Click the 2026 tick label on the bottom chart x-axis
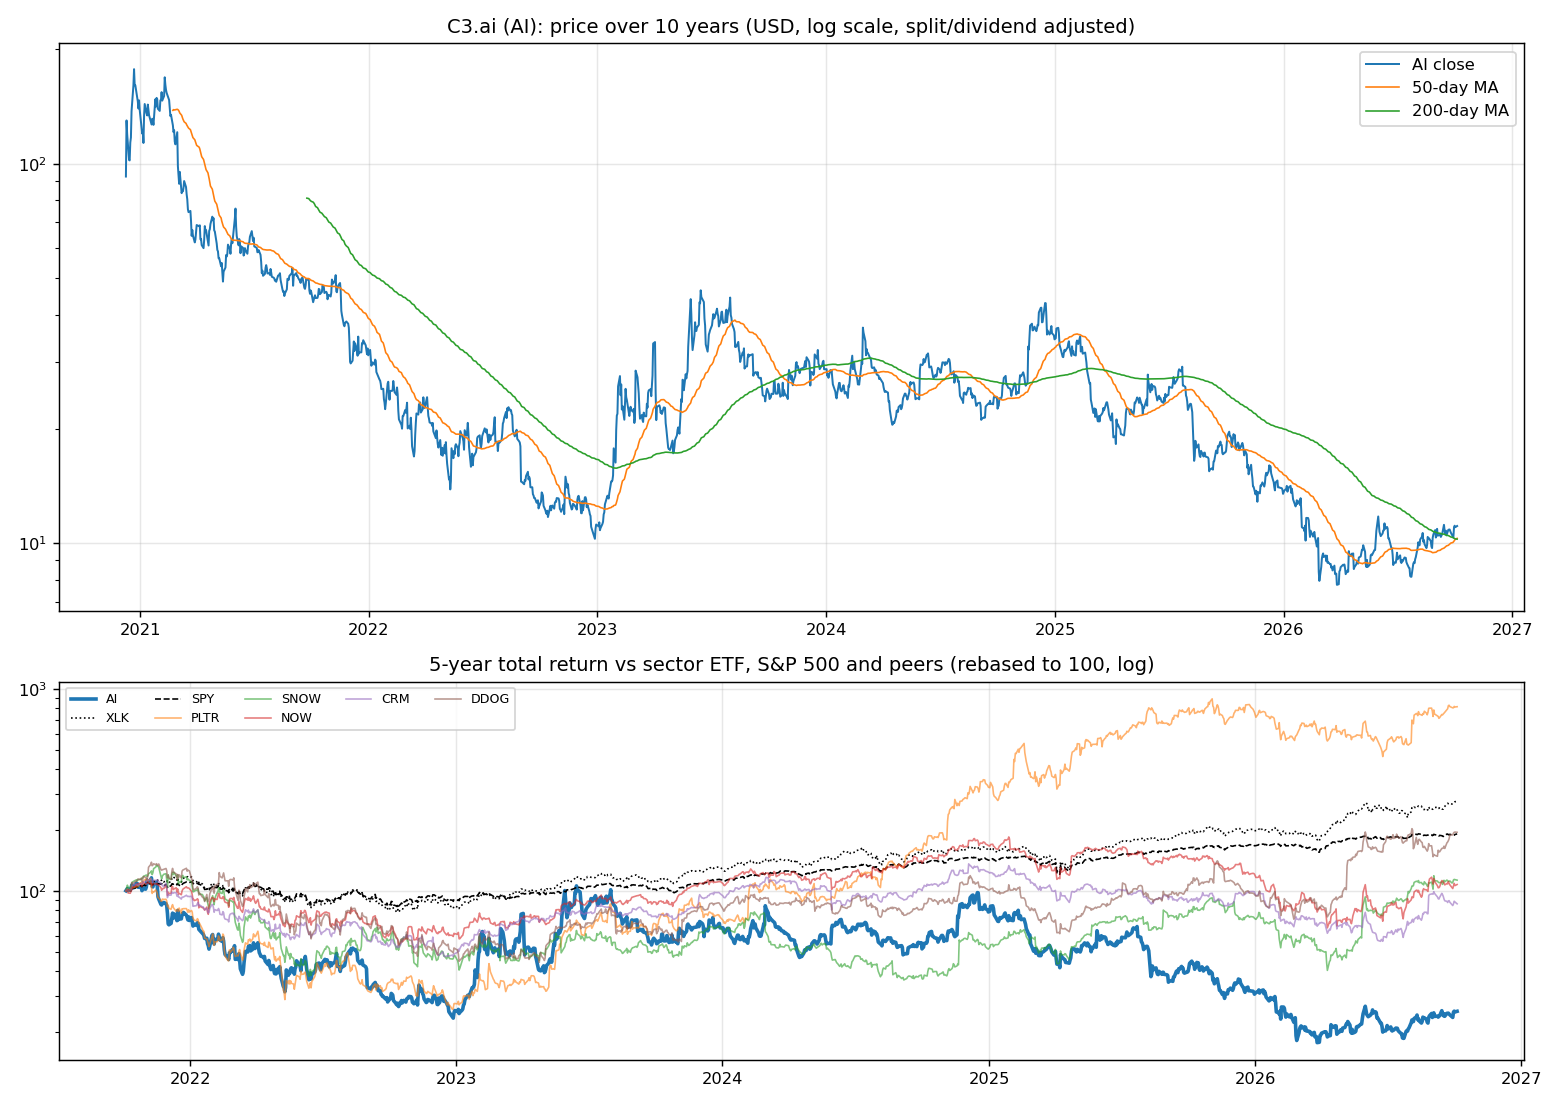 point(1255,1078)
